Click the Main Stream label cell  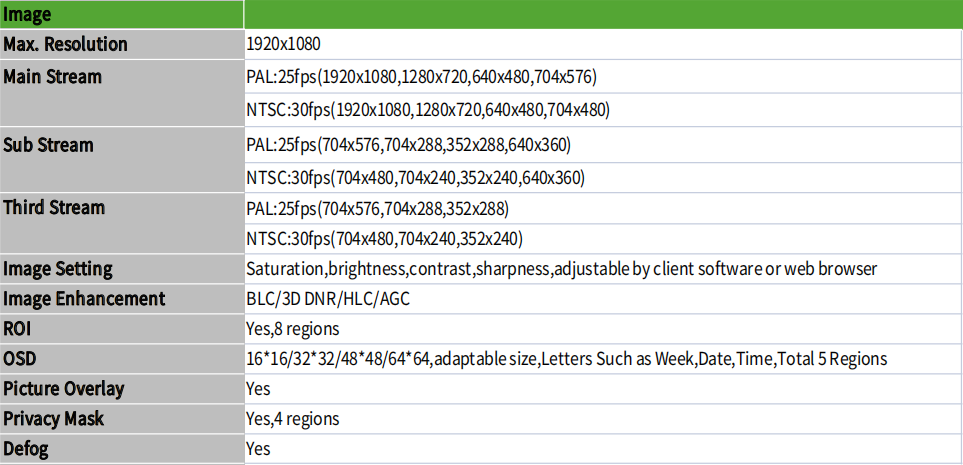coord(122,94)
